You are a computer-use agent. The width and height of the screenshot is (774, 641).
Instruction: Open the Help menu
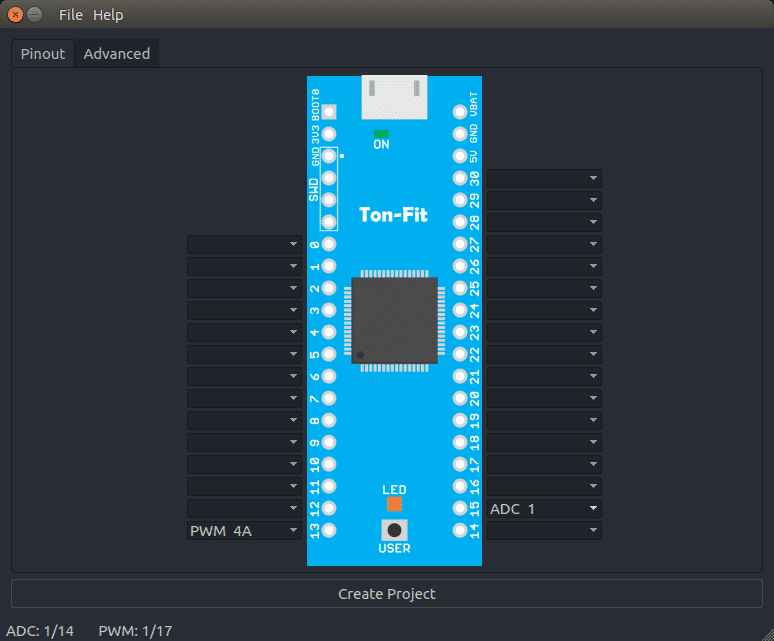click(108, 15)
